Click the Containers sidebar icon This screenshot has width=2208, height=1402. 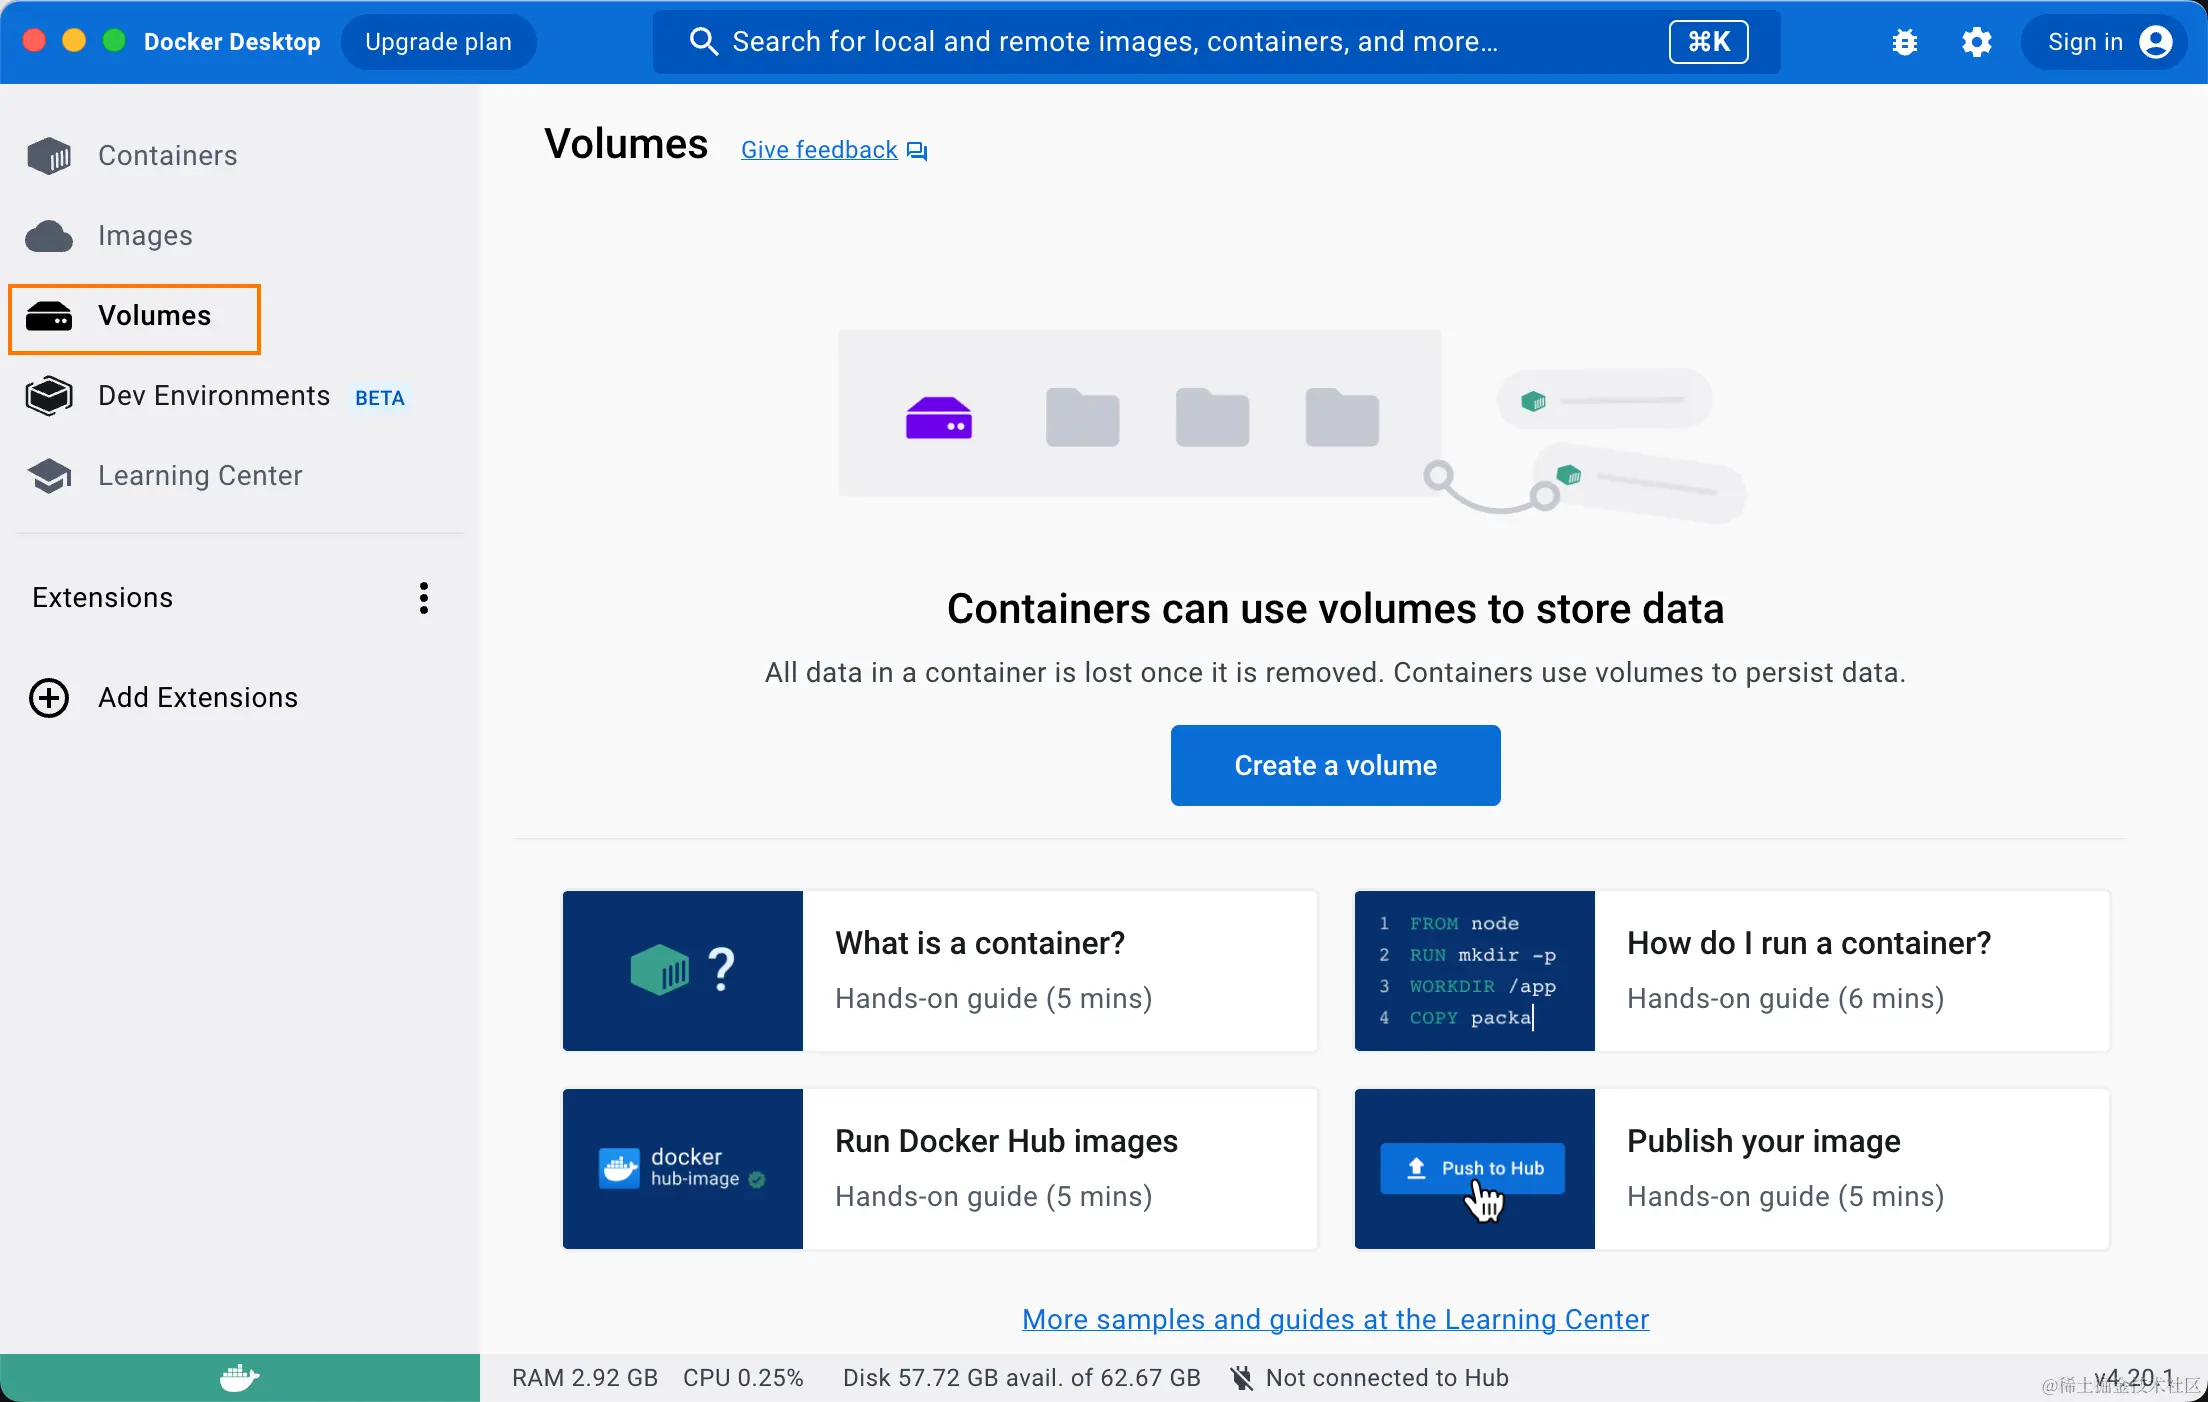click(x=49, y=156)
